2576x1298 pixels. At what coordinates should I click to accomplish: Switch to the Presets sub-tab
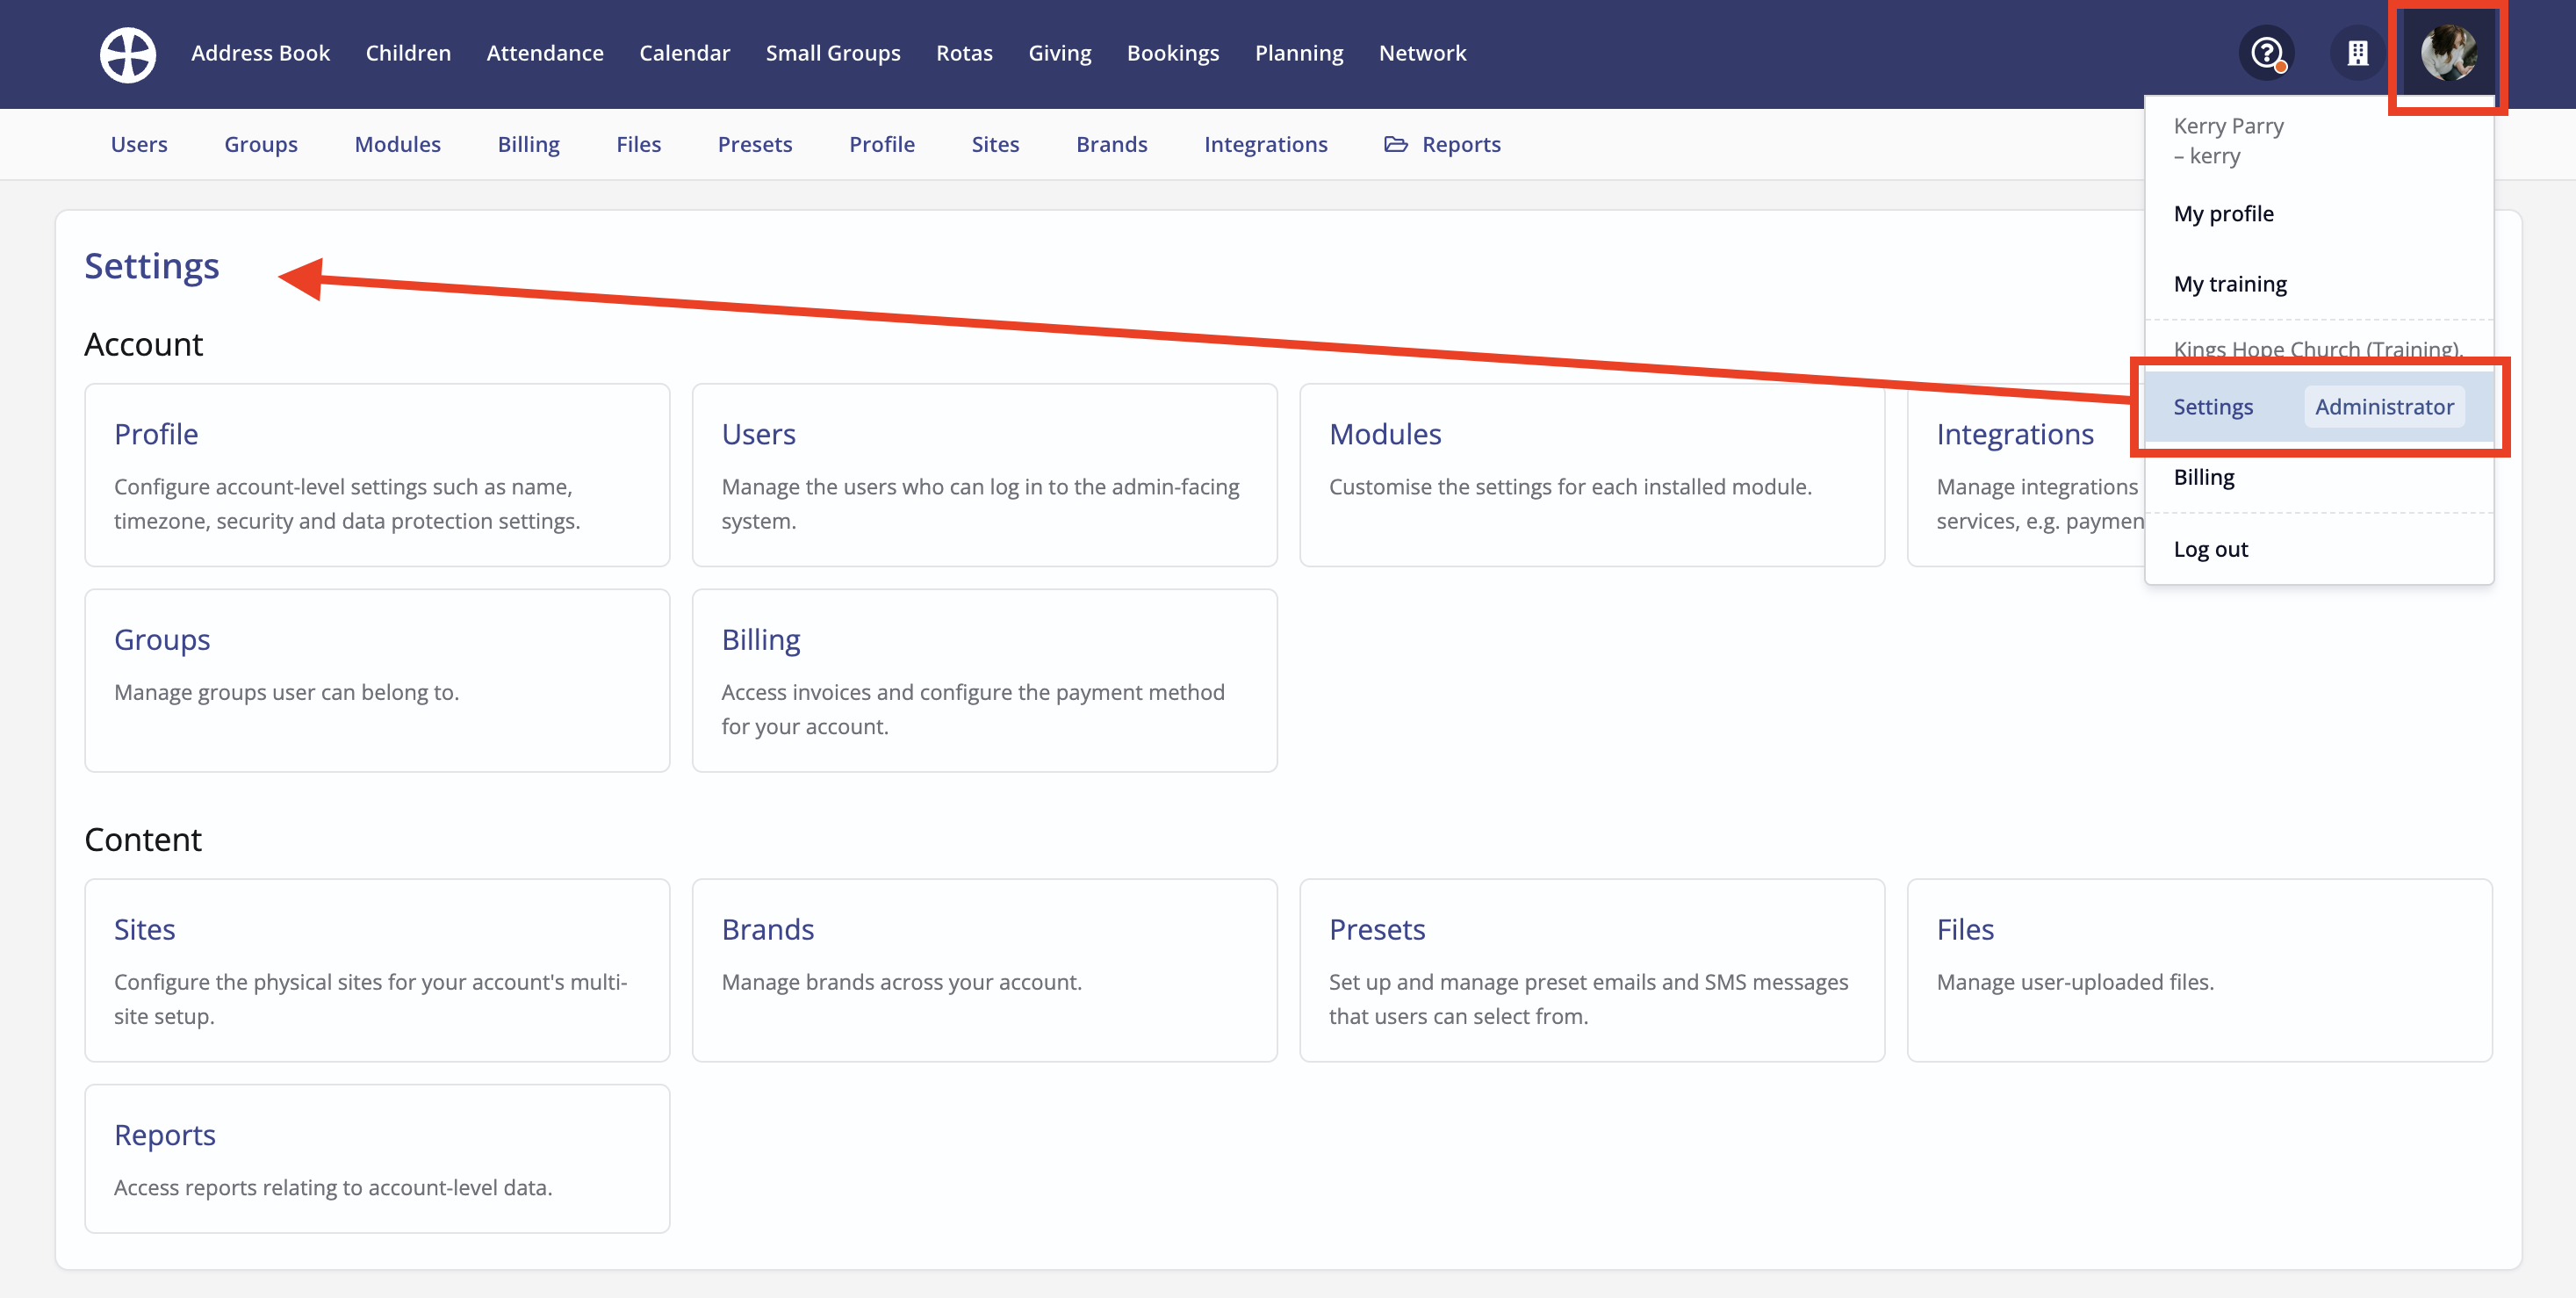tap(754, 145)
